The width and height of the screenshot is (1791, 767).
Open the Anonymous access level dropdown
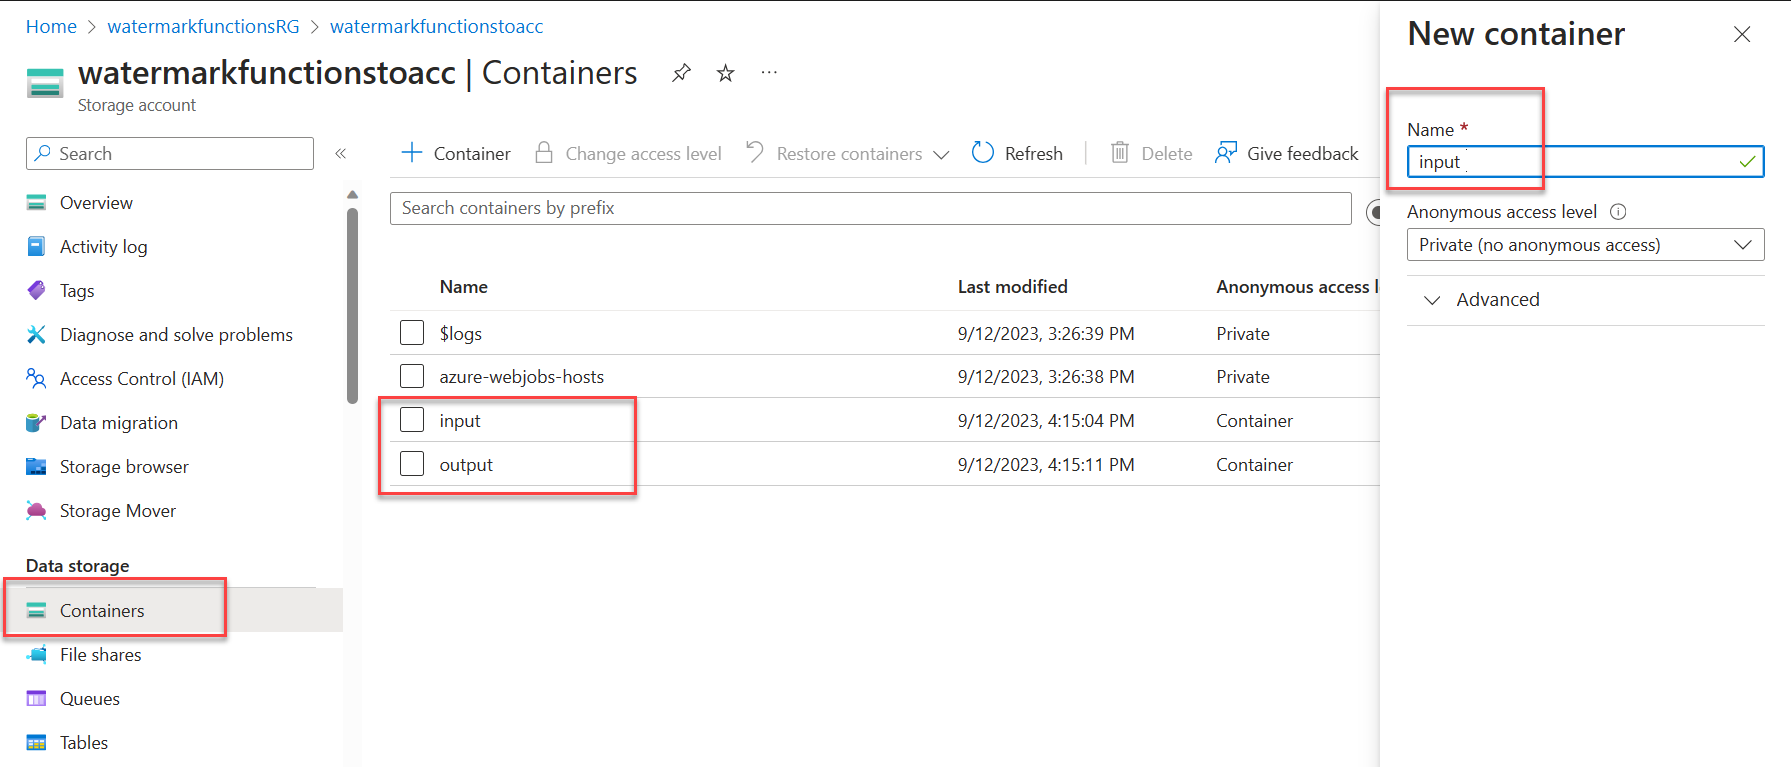point(1585,245)
